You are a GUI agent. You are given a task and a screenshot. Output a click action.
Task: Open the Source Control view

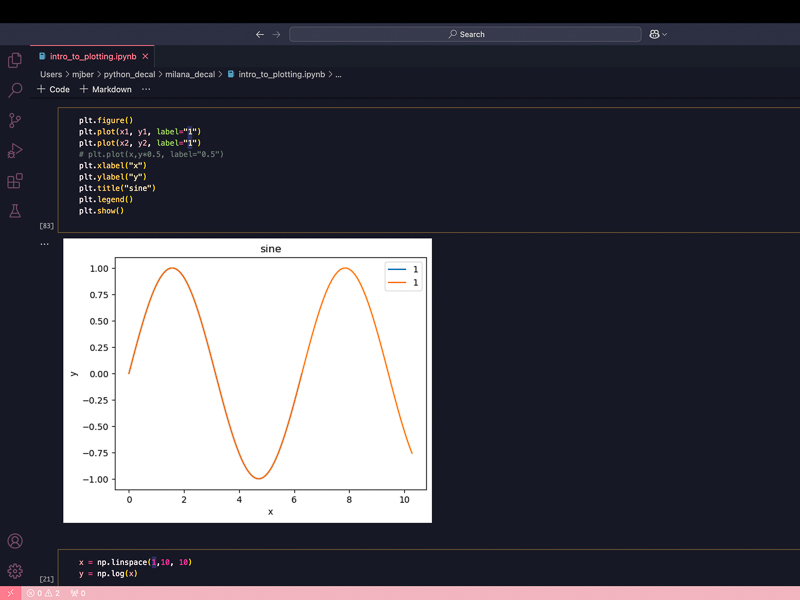15,121
